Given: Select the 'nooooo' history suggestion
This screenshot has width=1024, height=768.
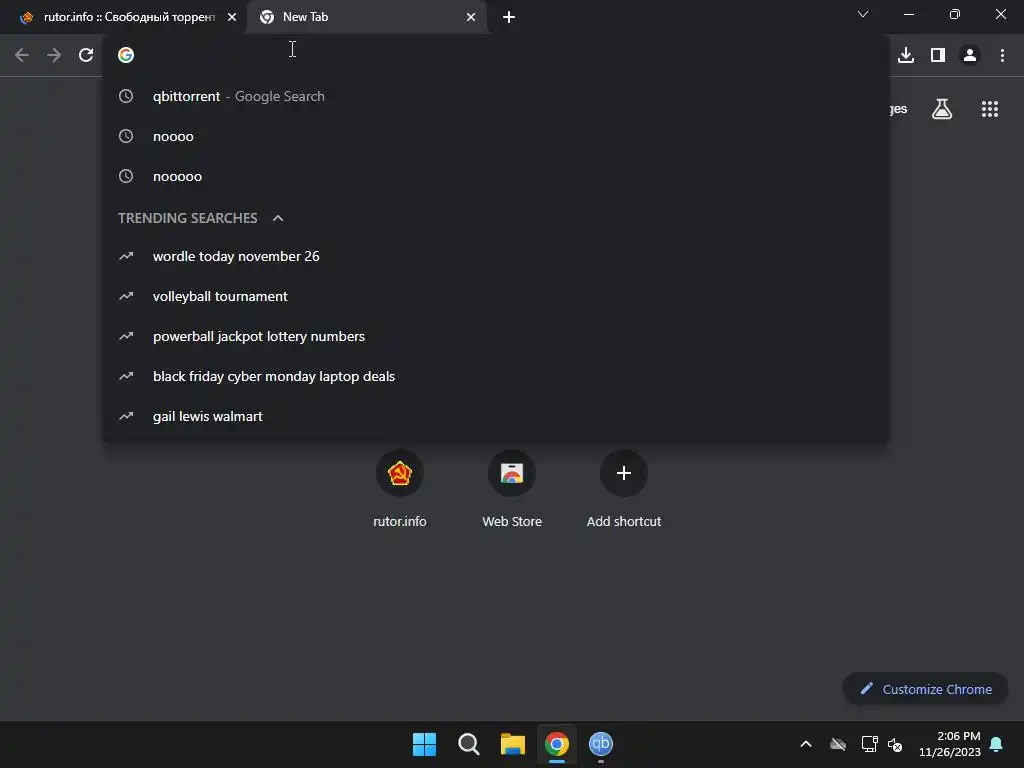Looking at the screenshot, I should point(496,176).
